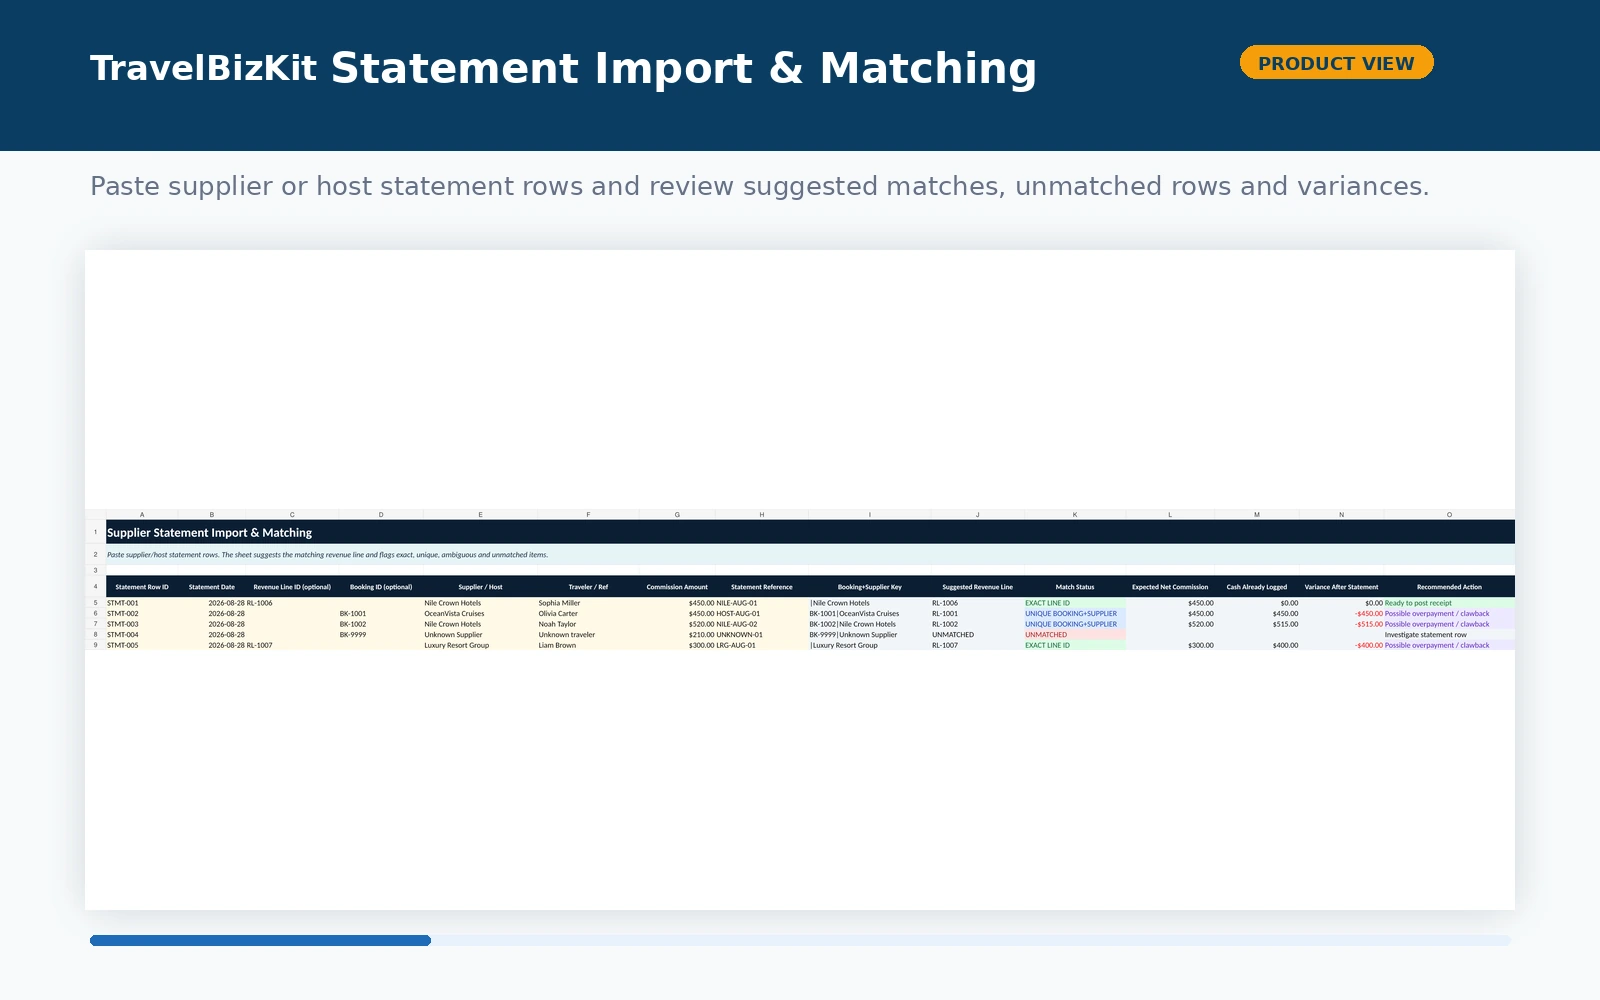Image resolution: width=1600 pixels, height=1000 pixels.
Task: Click statement reference NILE-AUG-01
Action: tap(762, 603)
